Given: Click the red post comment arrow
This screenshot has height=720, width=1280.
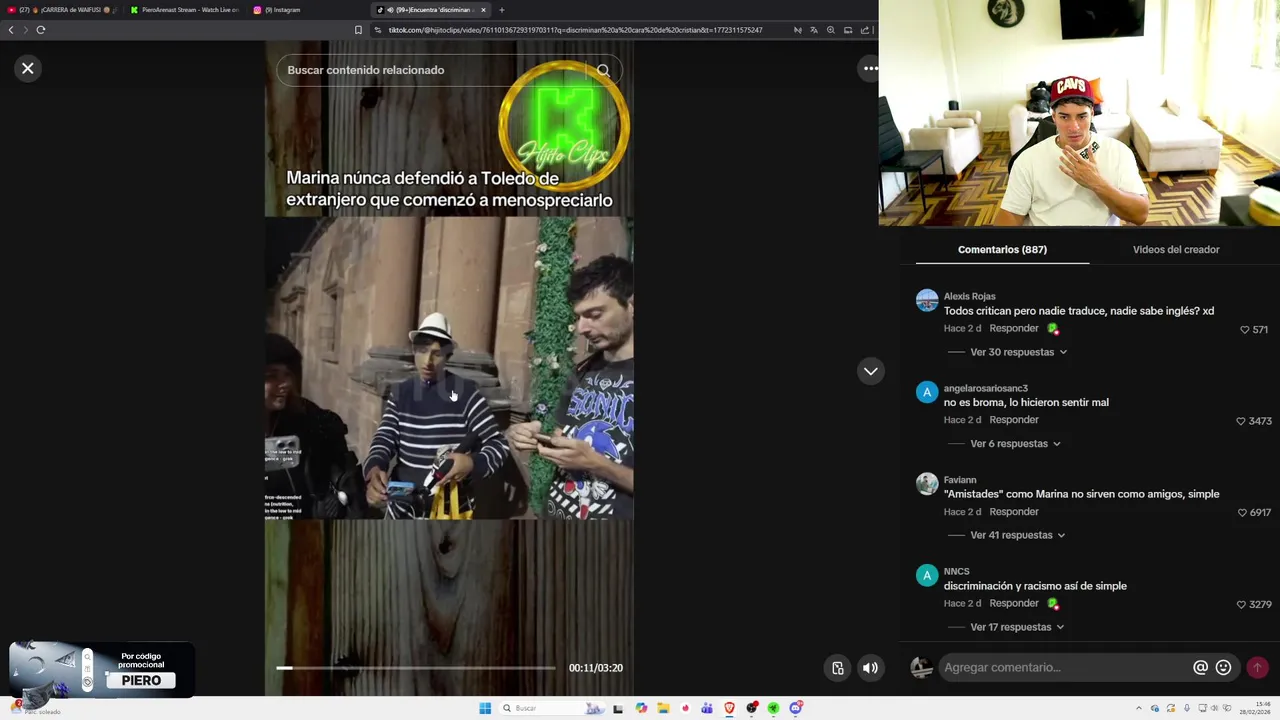Looking at the screenshot, I should 1257,667.
